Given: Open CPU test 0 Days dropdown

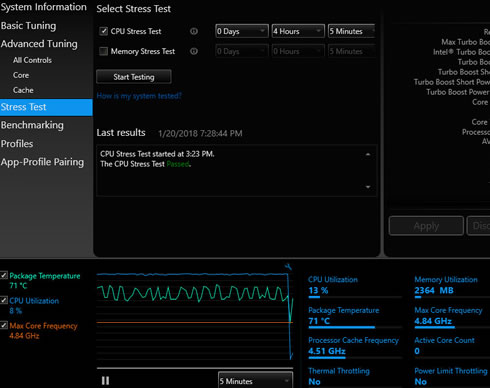Looking at the screenshot, I should (242, 31).
